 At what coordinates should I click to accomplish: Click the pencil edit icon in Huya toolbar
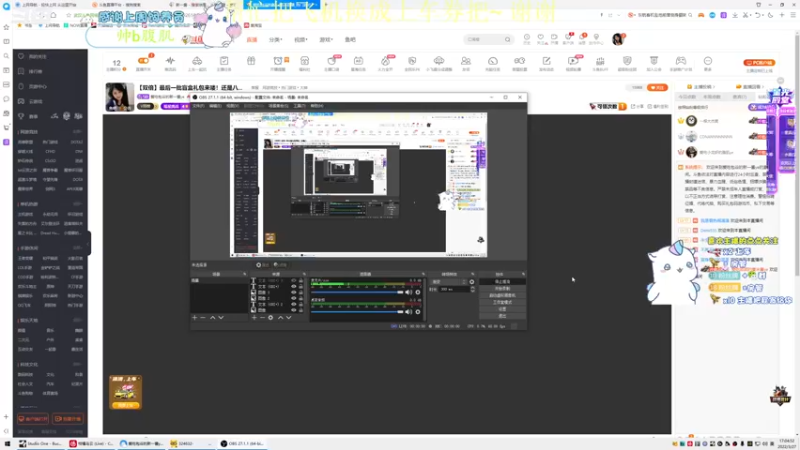click(546, 61)
